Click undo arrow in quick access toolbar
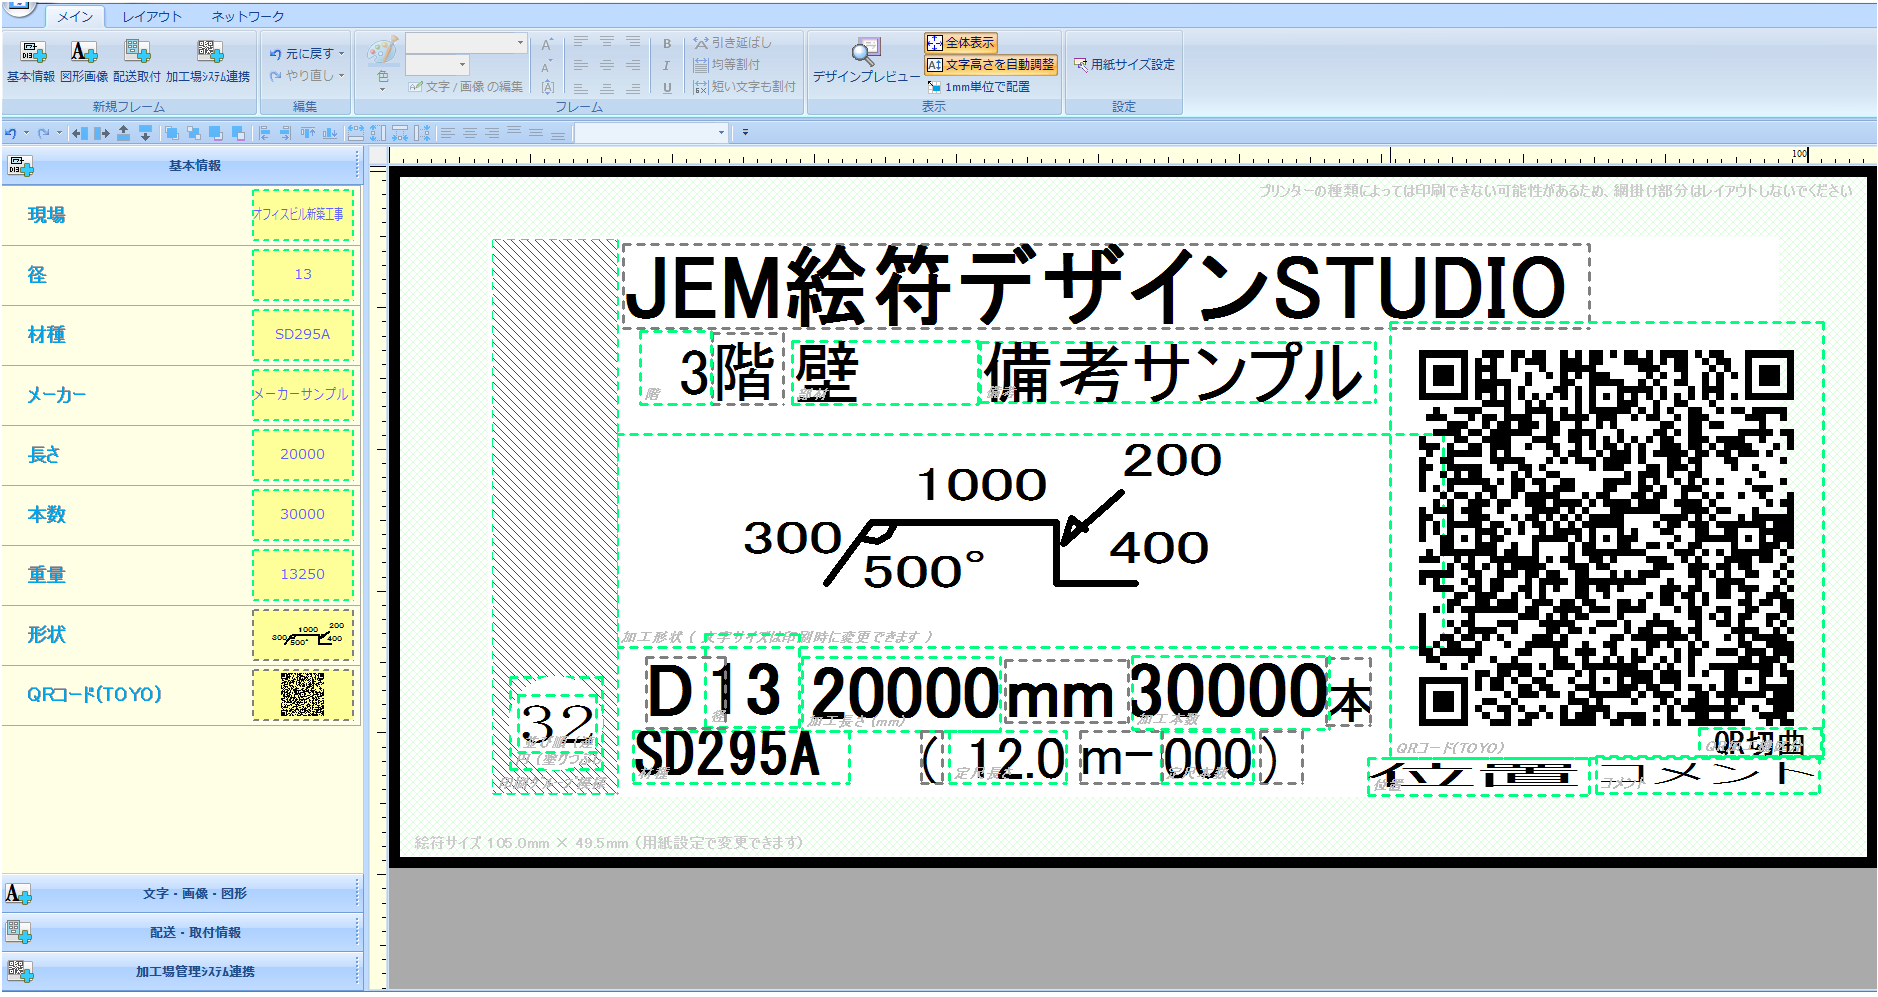The width and height of the screenshot is (1878, 997). pyautogui.click(x=10, y=132)
